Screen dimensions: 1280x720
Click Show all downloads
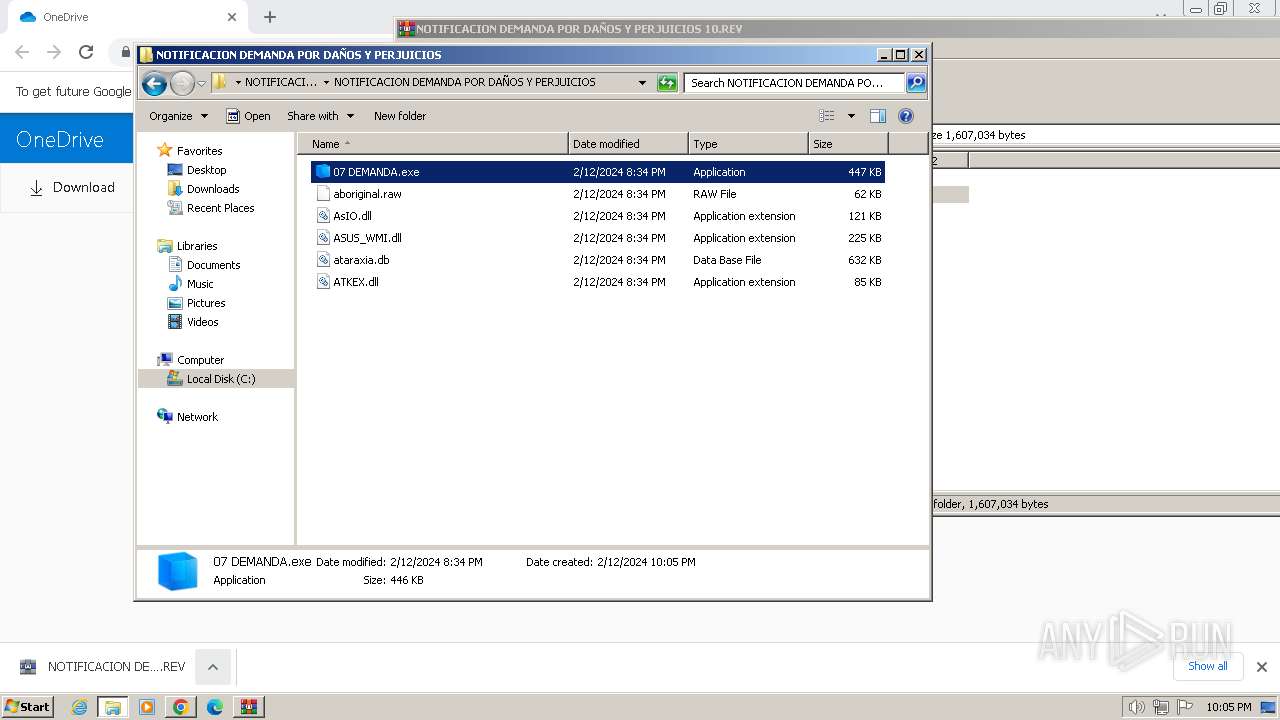coord(1208,666)
